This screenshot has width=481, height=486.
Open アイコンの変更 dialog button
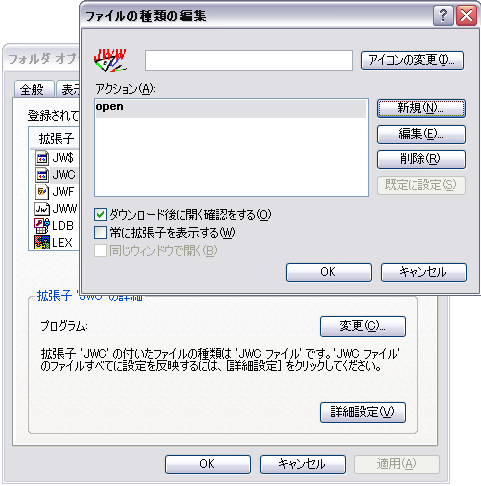pos(412,60)
